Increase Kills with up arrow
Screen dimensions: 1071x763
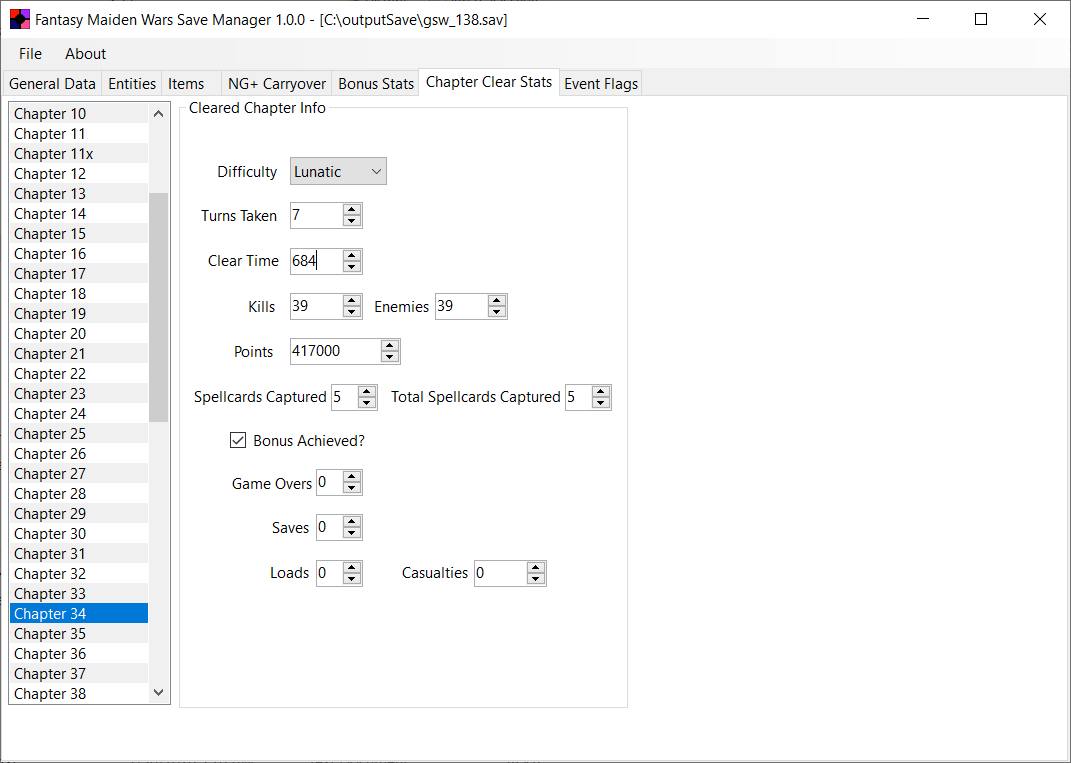[352, 301]
